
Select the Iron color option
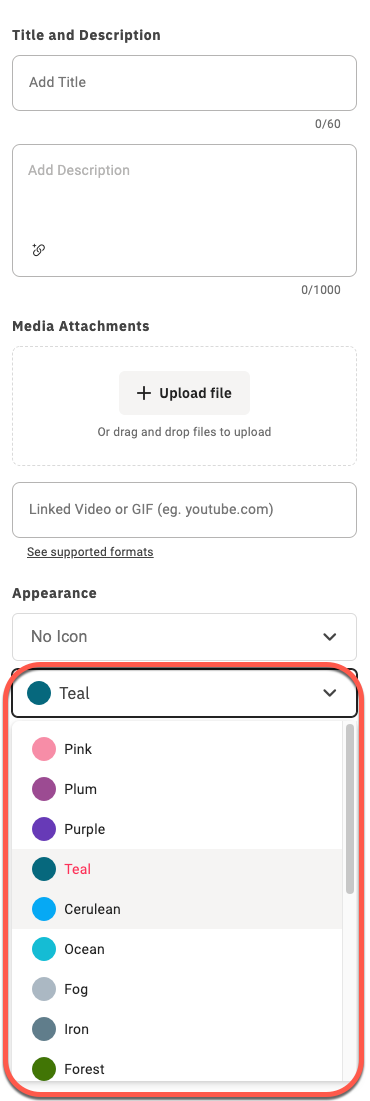click(x=177, y=1029)
